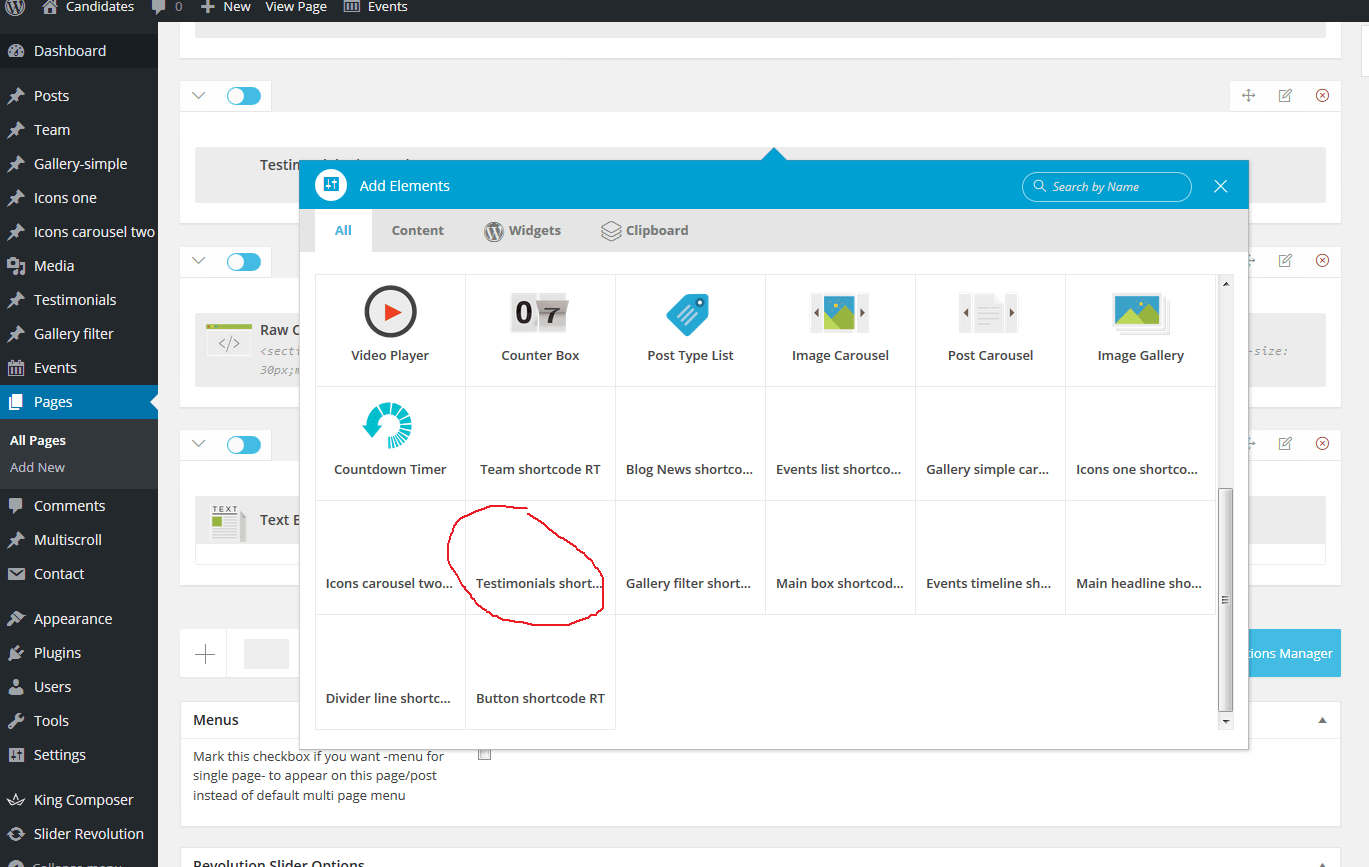
Task: Switch to the Widgets tab
Action: point(522,231)
